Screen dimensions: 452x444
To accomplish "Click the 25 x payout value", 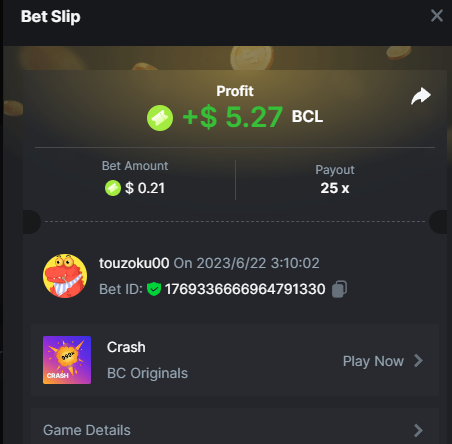I will tap(335, 188).
